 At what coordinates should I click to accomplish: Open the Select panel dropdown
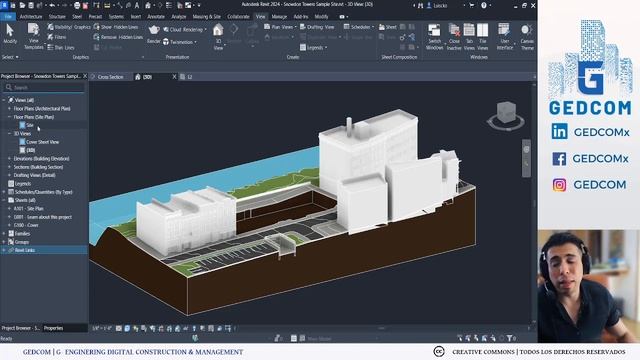[10, 57]
